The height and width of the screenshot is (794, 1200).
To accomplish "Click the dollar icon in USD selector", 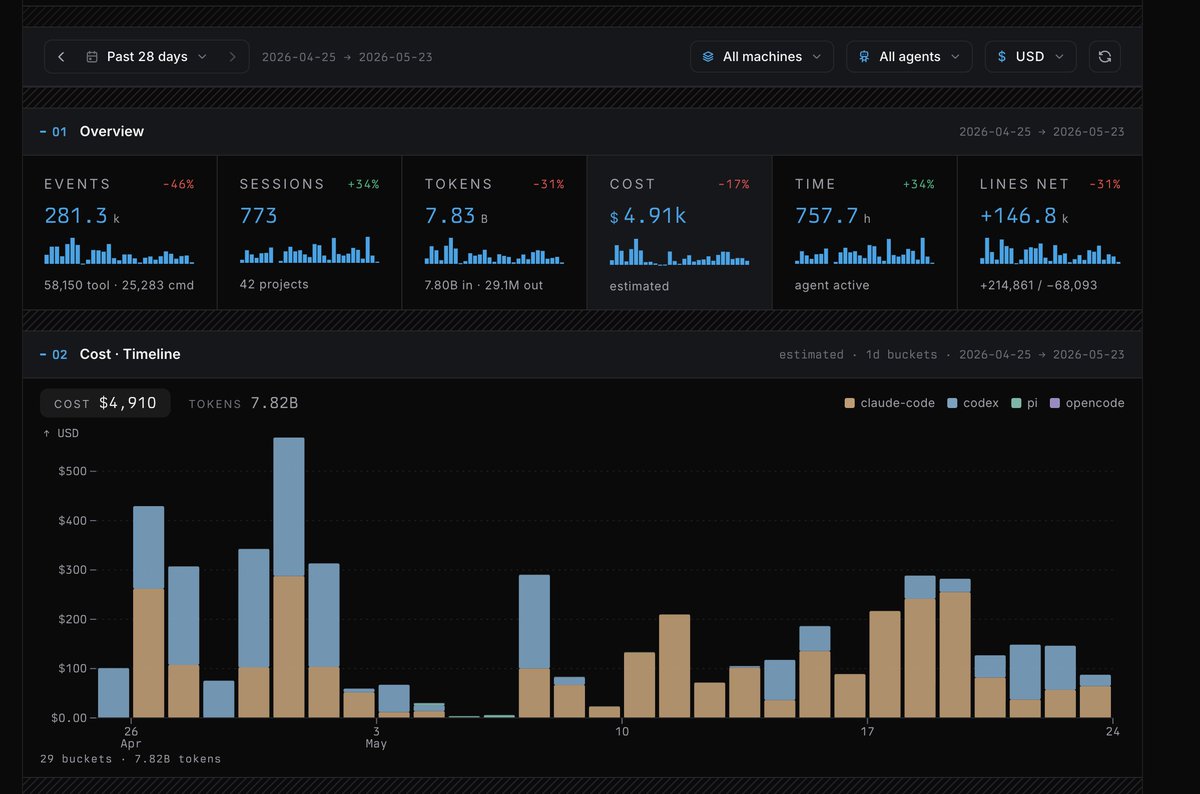I will point(1002,57).
